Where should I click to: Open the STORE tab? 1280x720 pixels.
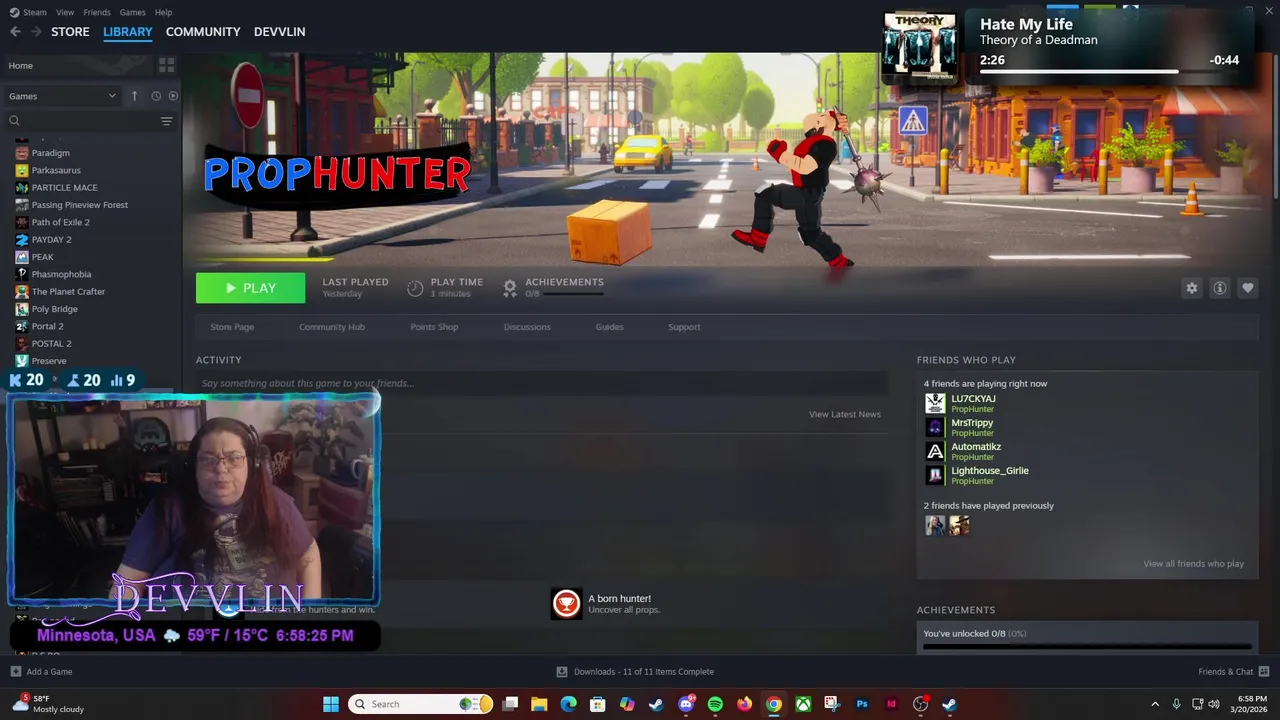[x=70, y=32]
